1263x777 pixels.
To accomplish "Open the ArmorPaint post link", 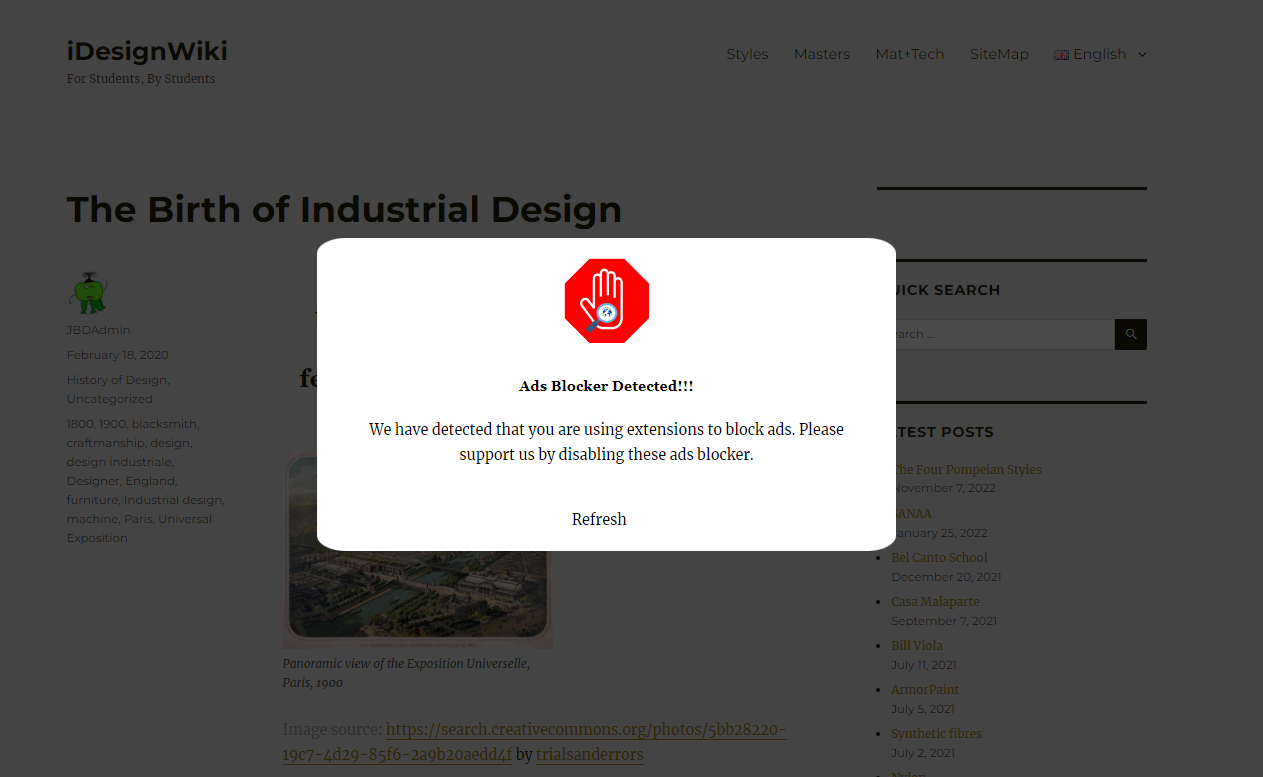I will point(924,689).
